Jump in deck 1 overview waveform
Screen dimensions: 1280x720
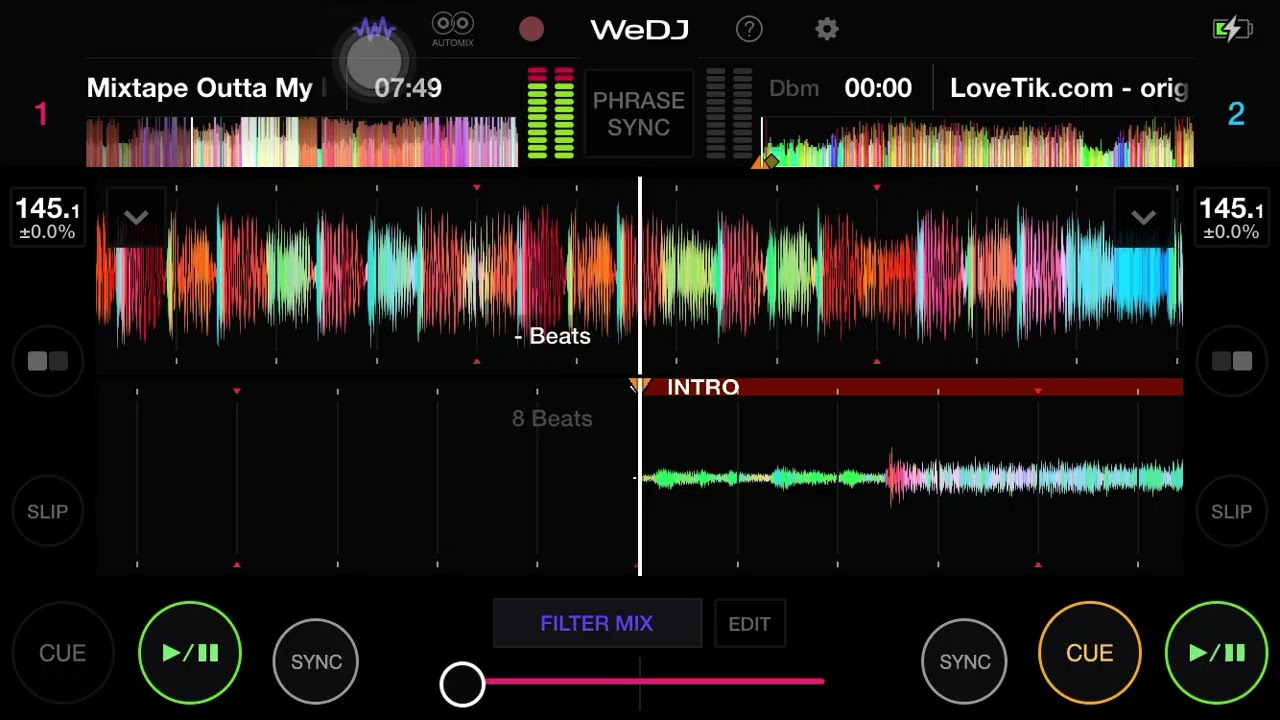(x=301, y=141)
